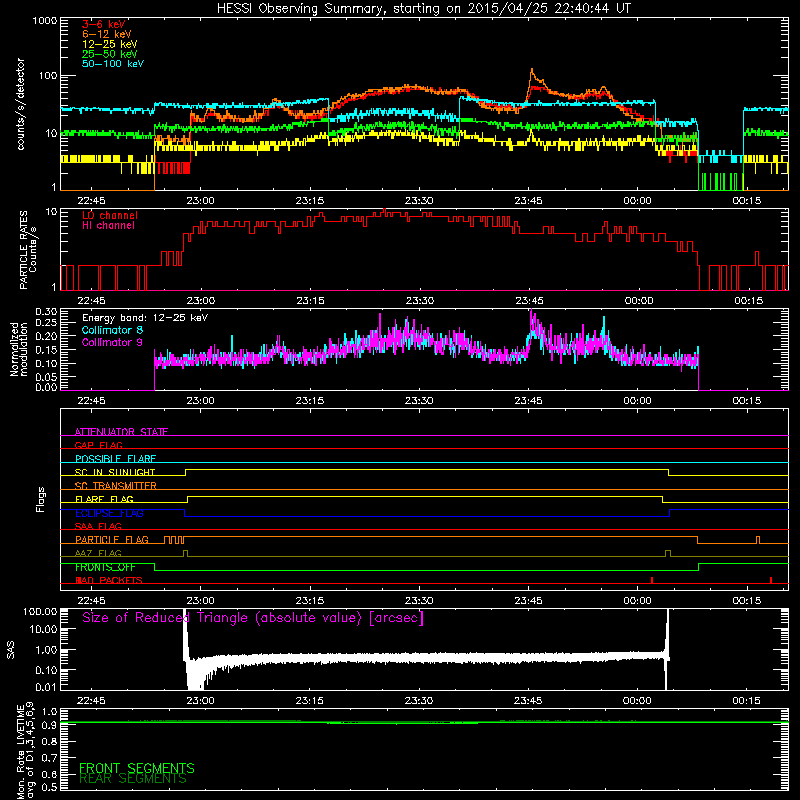Screen dimensions: 800x800
Task: Click the SC TRANSMITTER flag label
Action: (116, 485)
